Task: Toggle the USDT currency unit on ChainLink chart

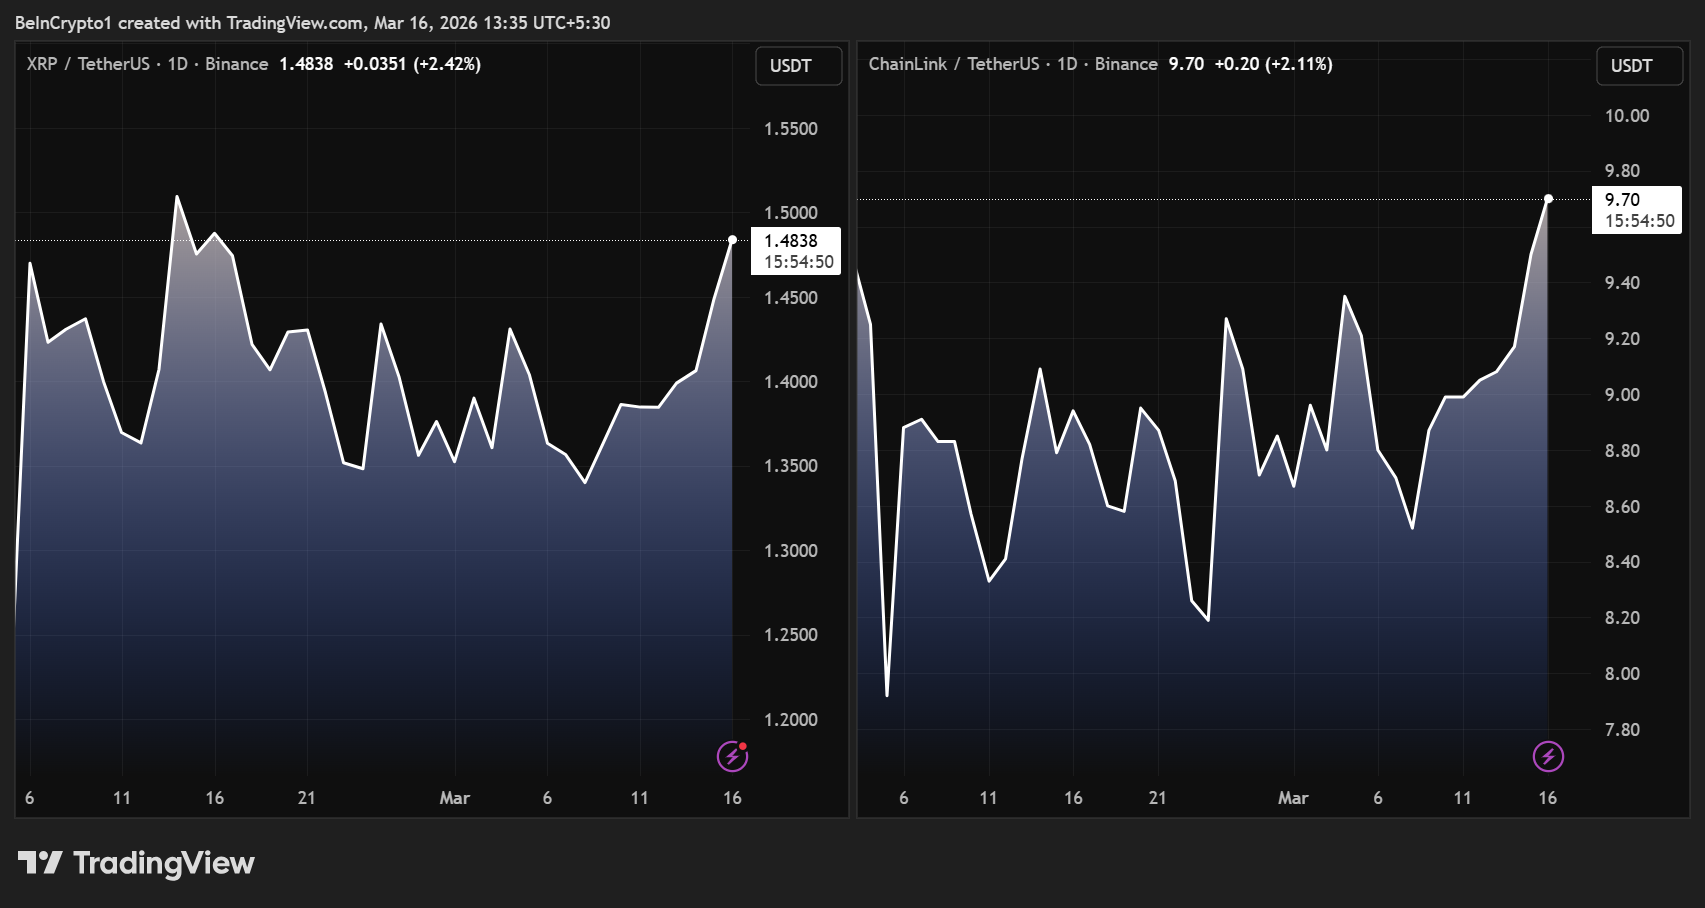Action: pos(1639,65)
